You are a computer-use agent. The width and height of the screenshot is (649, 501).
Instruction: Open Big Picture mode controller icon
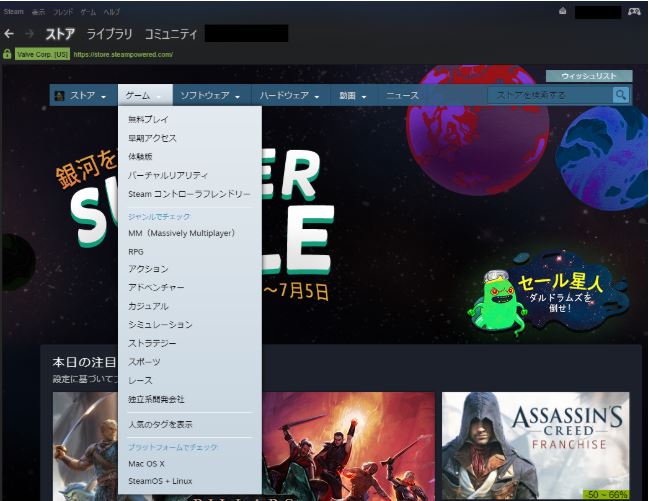click(634, 11)
